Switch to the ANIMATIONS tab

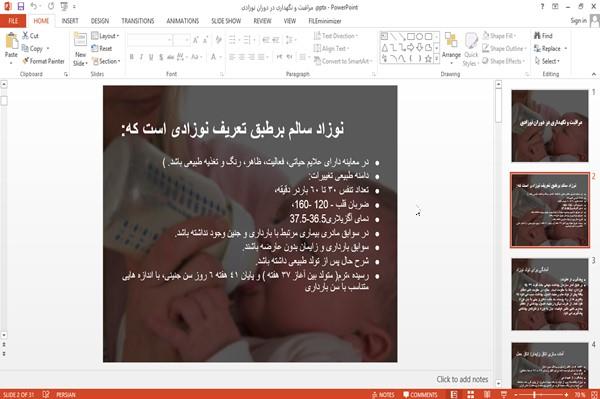(183, 21)
